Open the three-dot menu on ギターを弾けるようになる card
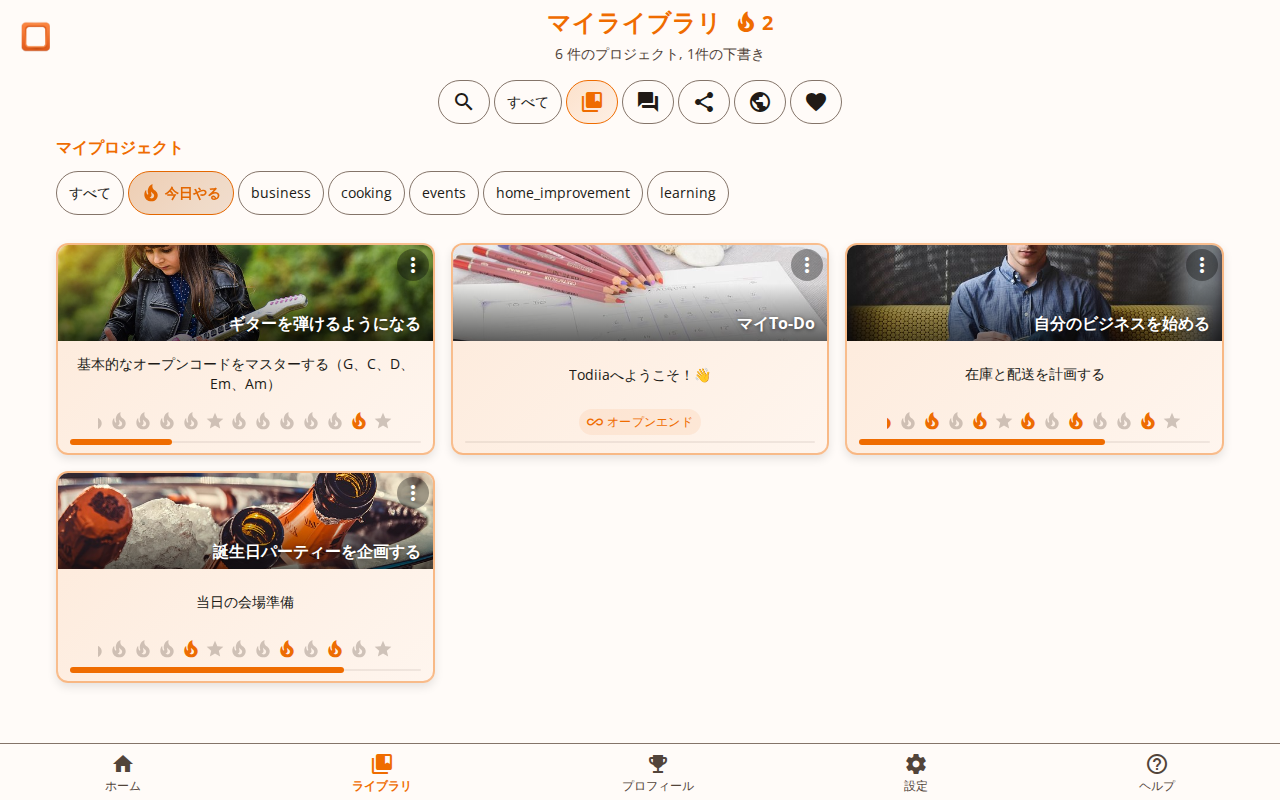This screenshot has height=800, width=1280. [413, 265]
